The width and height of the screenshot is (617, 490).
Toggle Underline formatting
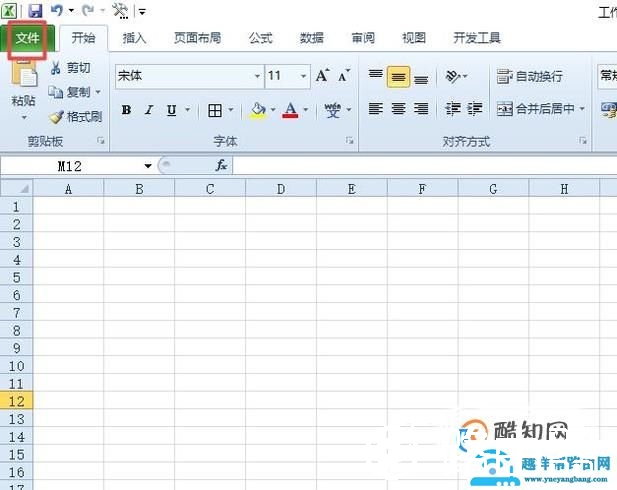coord(171,110)
